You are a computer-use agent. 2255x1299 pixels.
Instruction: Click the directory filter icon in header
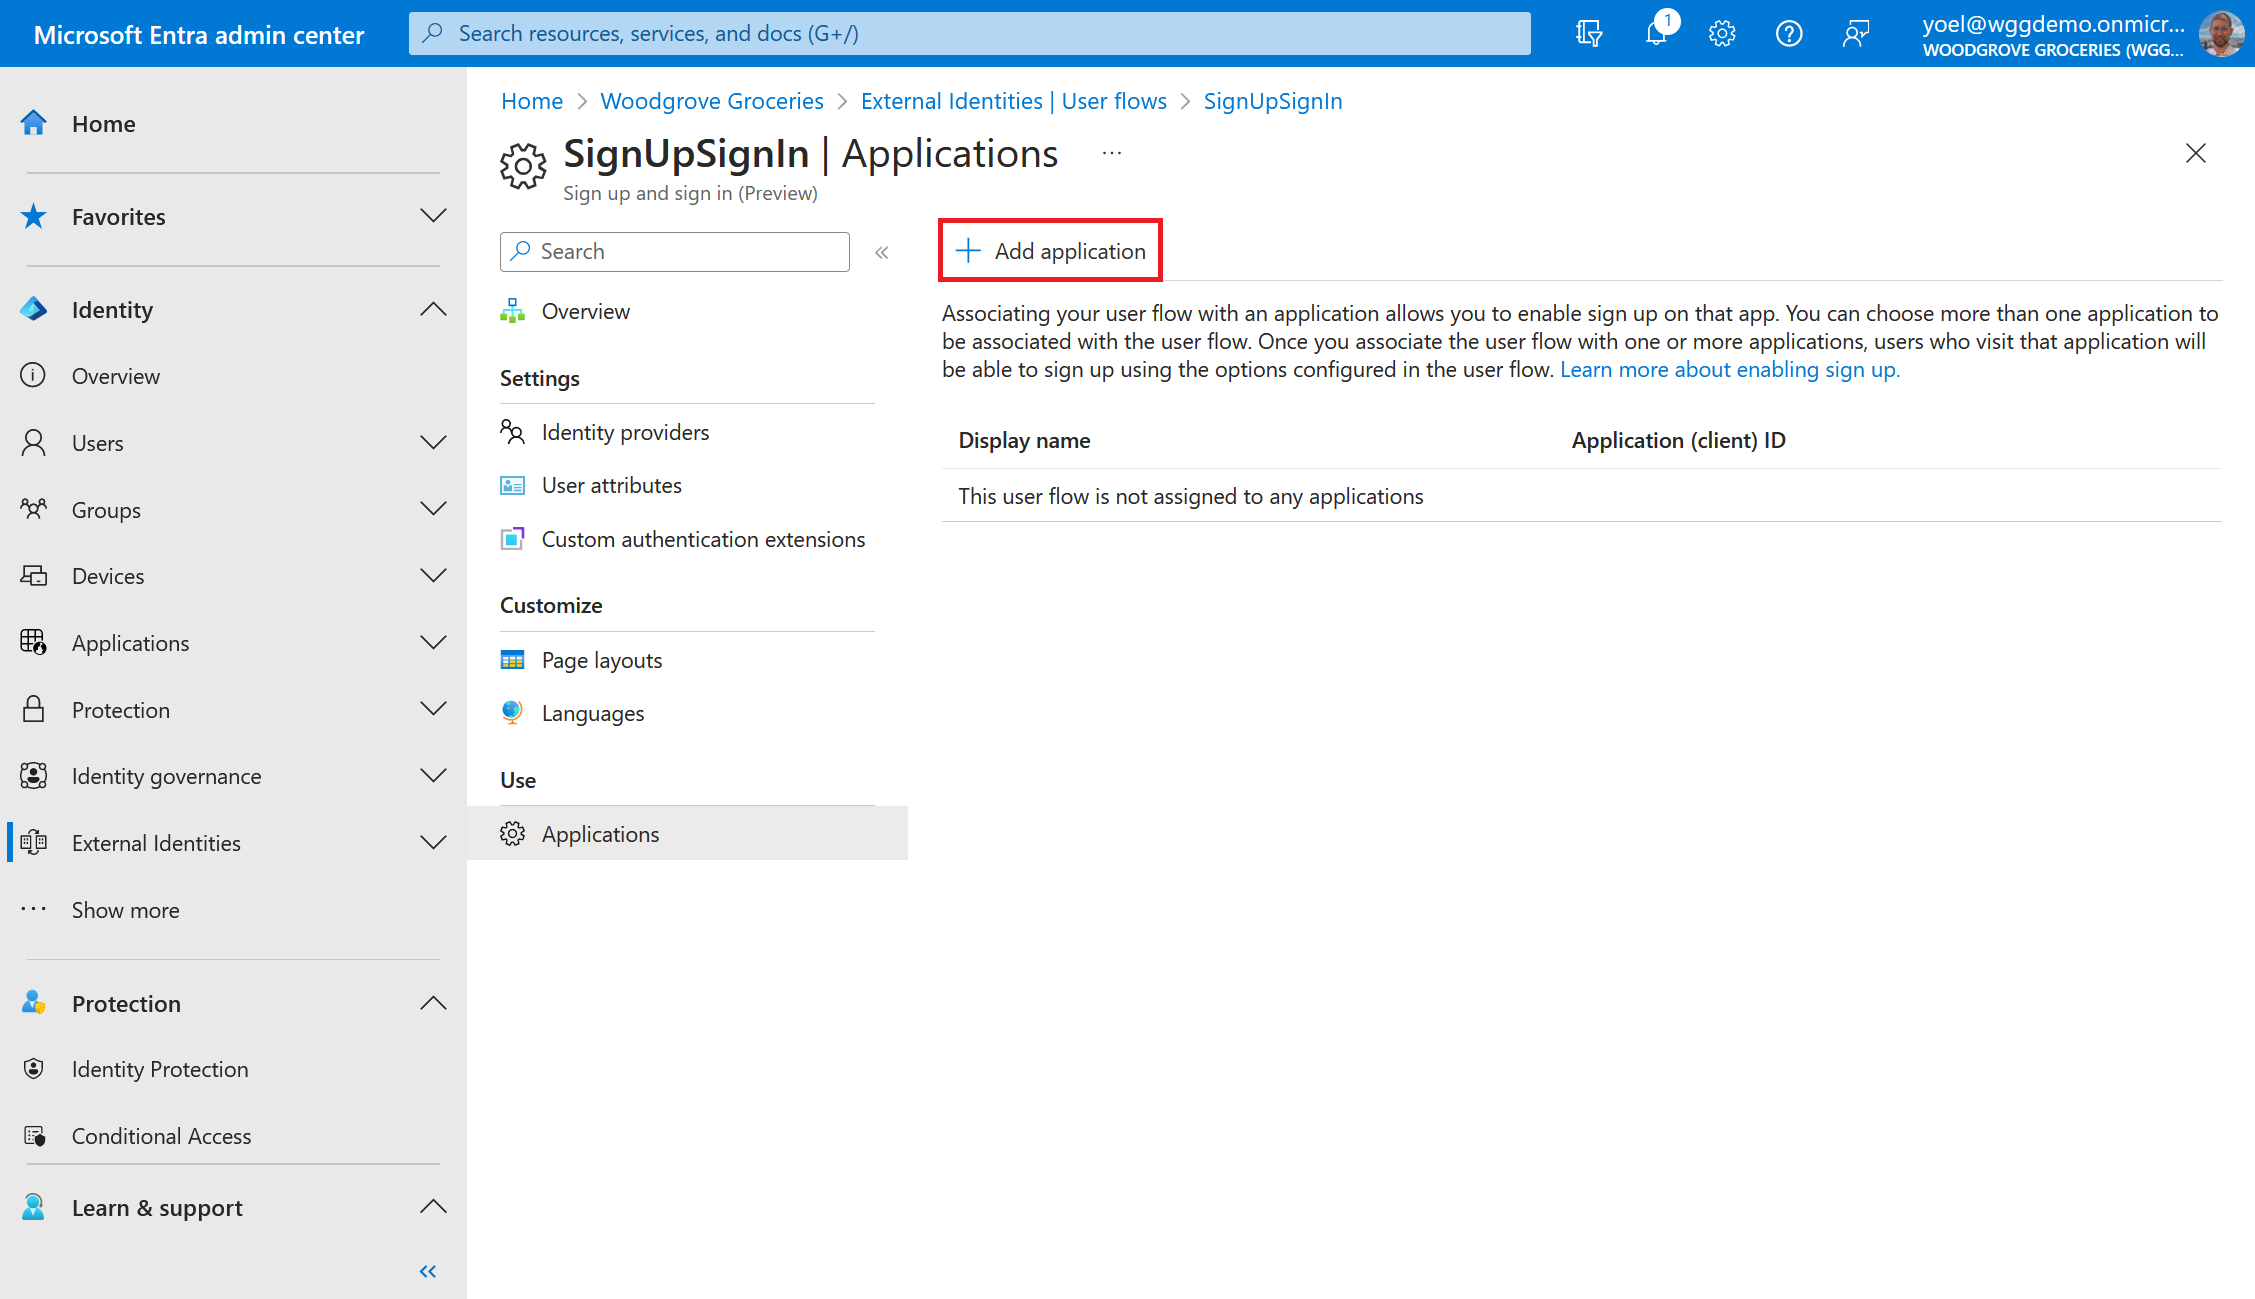click(1589, 34)
